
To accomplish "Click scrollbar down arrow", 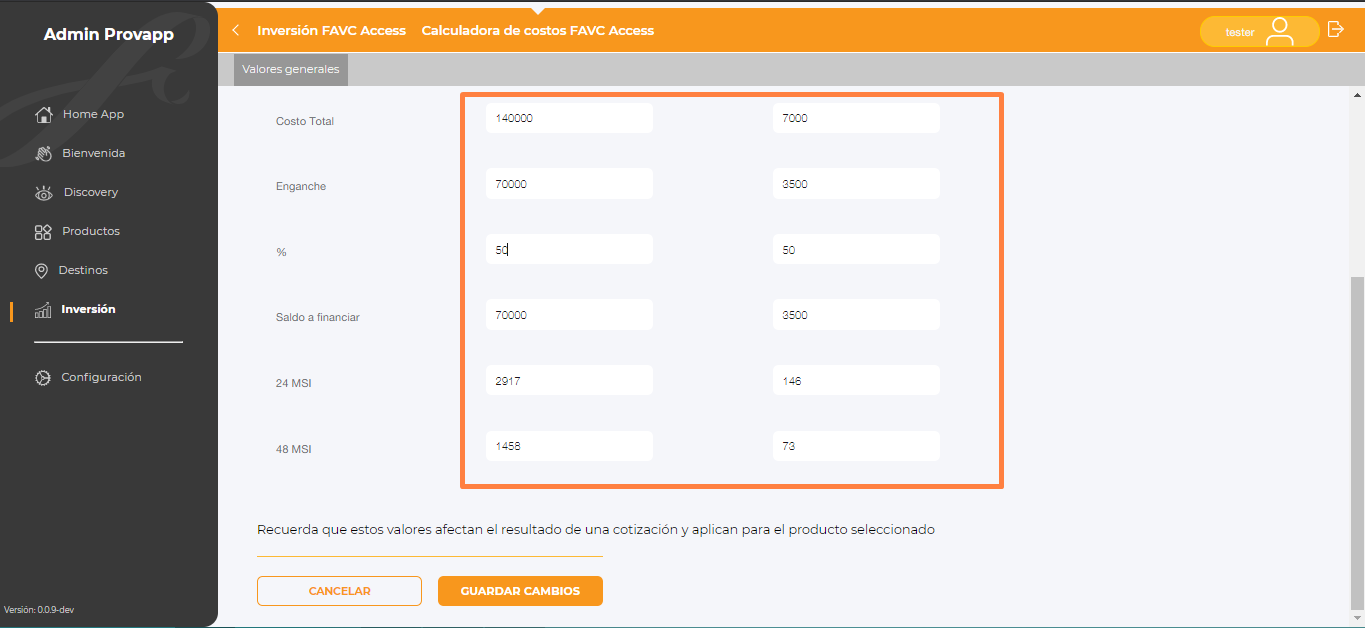I will click(x=1357, y=619).
